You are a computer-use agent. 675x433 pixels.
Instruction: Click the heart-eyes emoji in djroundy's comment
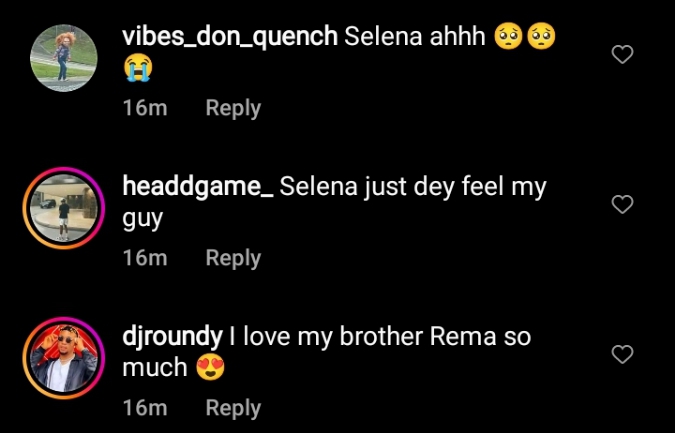click(210, 368)
